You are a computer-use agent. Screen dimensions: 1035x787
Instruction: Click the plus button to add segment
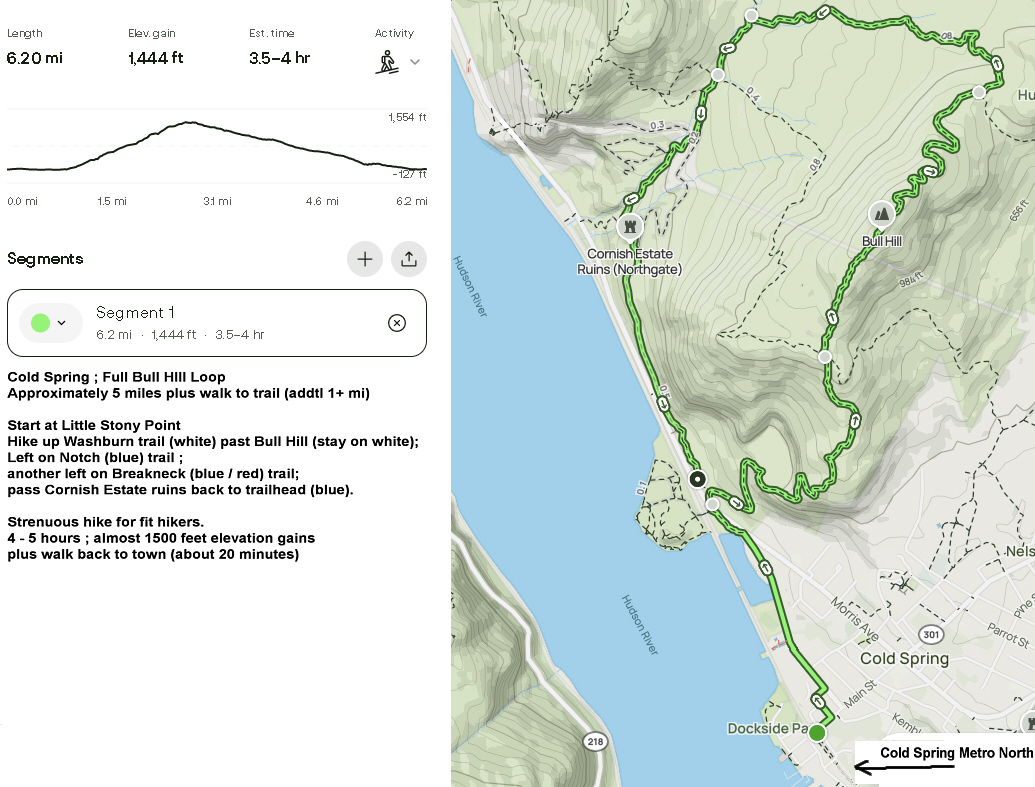[365, 259]
